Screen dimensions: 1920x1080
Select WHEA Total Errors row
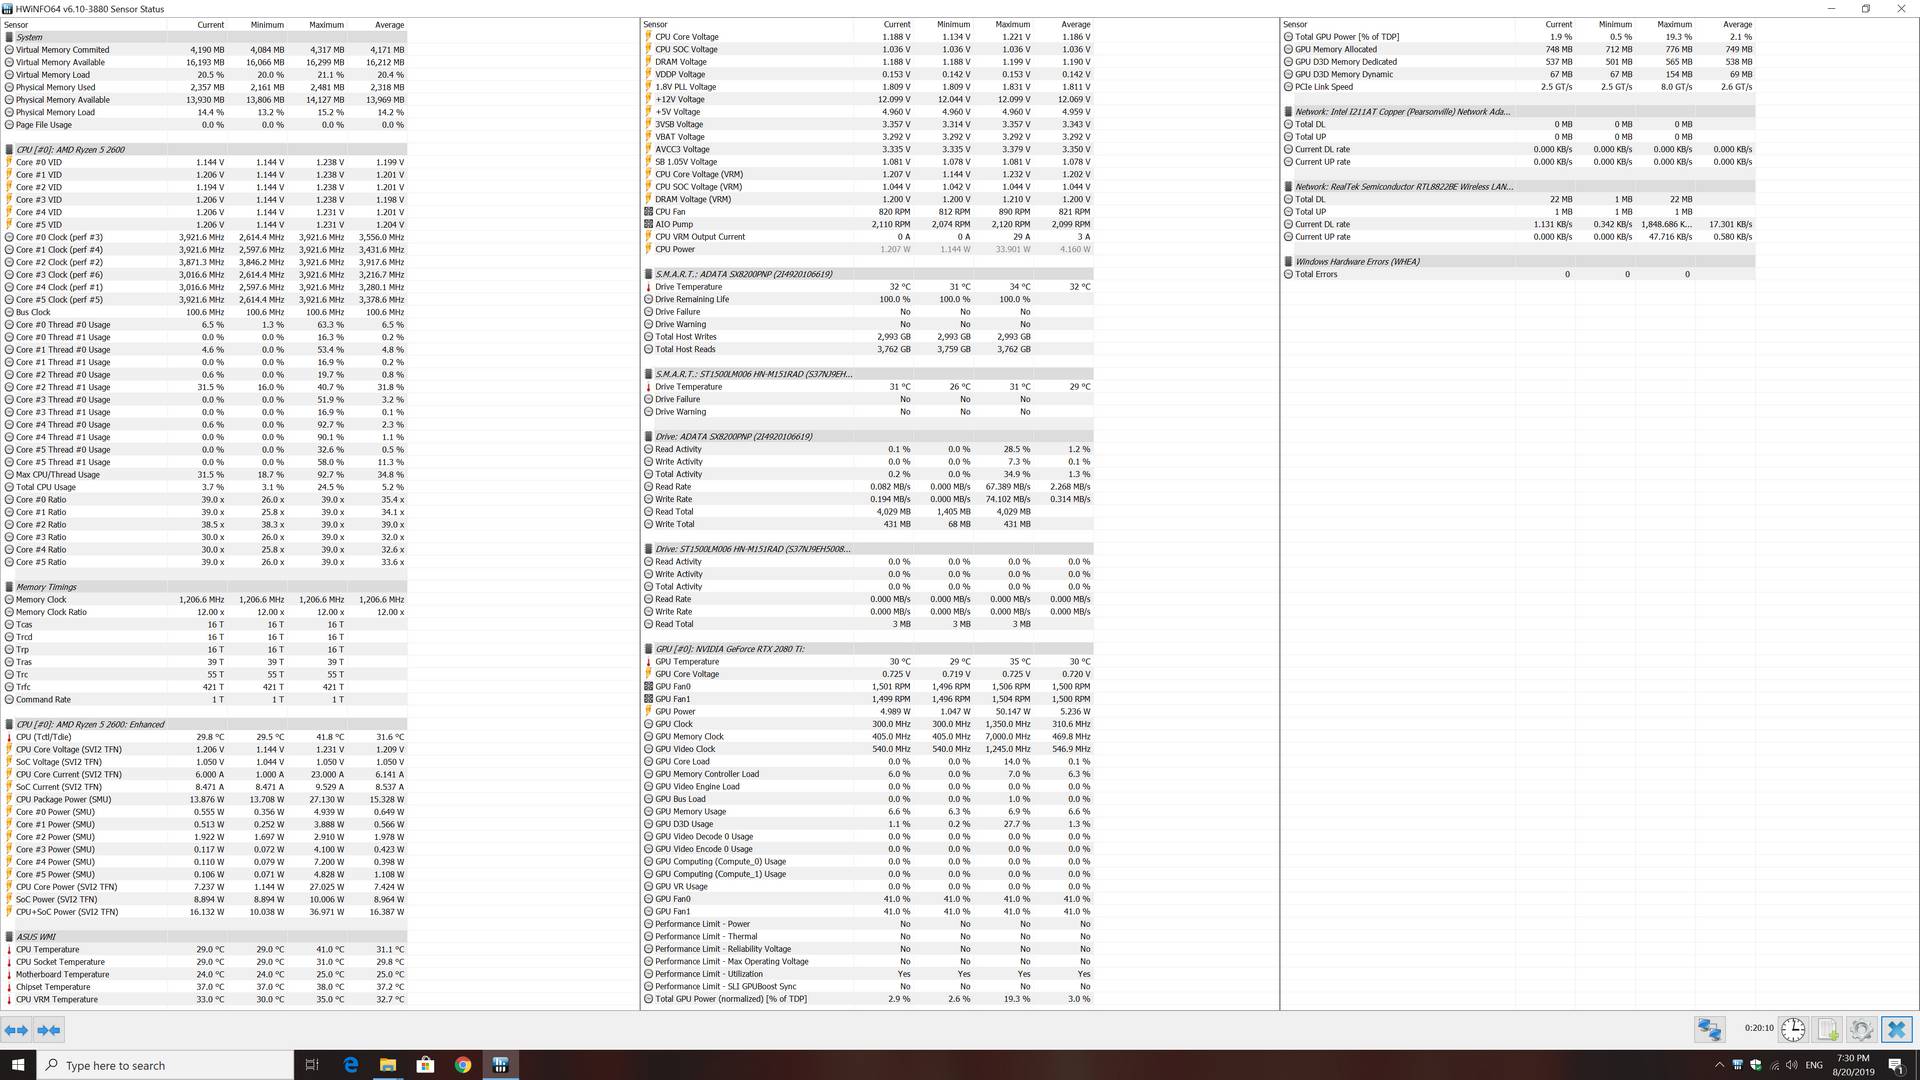[1519, 274]
